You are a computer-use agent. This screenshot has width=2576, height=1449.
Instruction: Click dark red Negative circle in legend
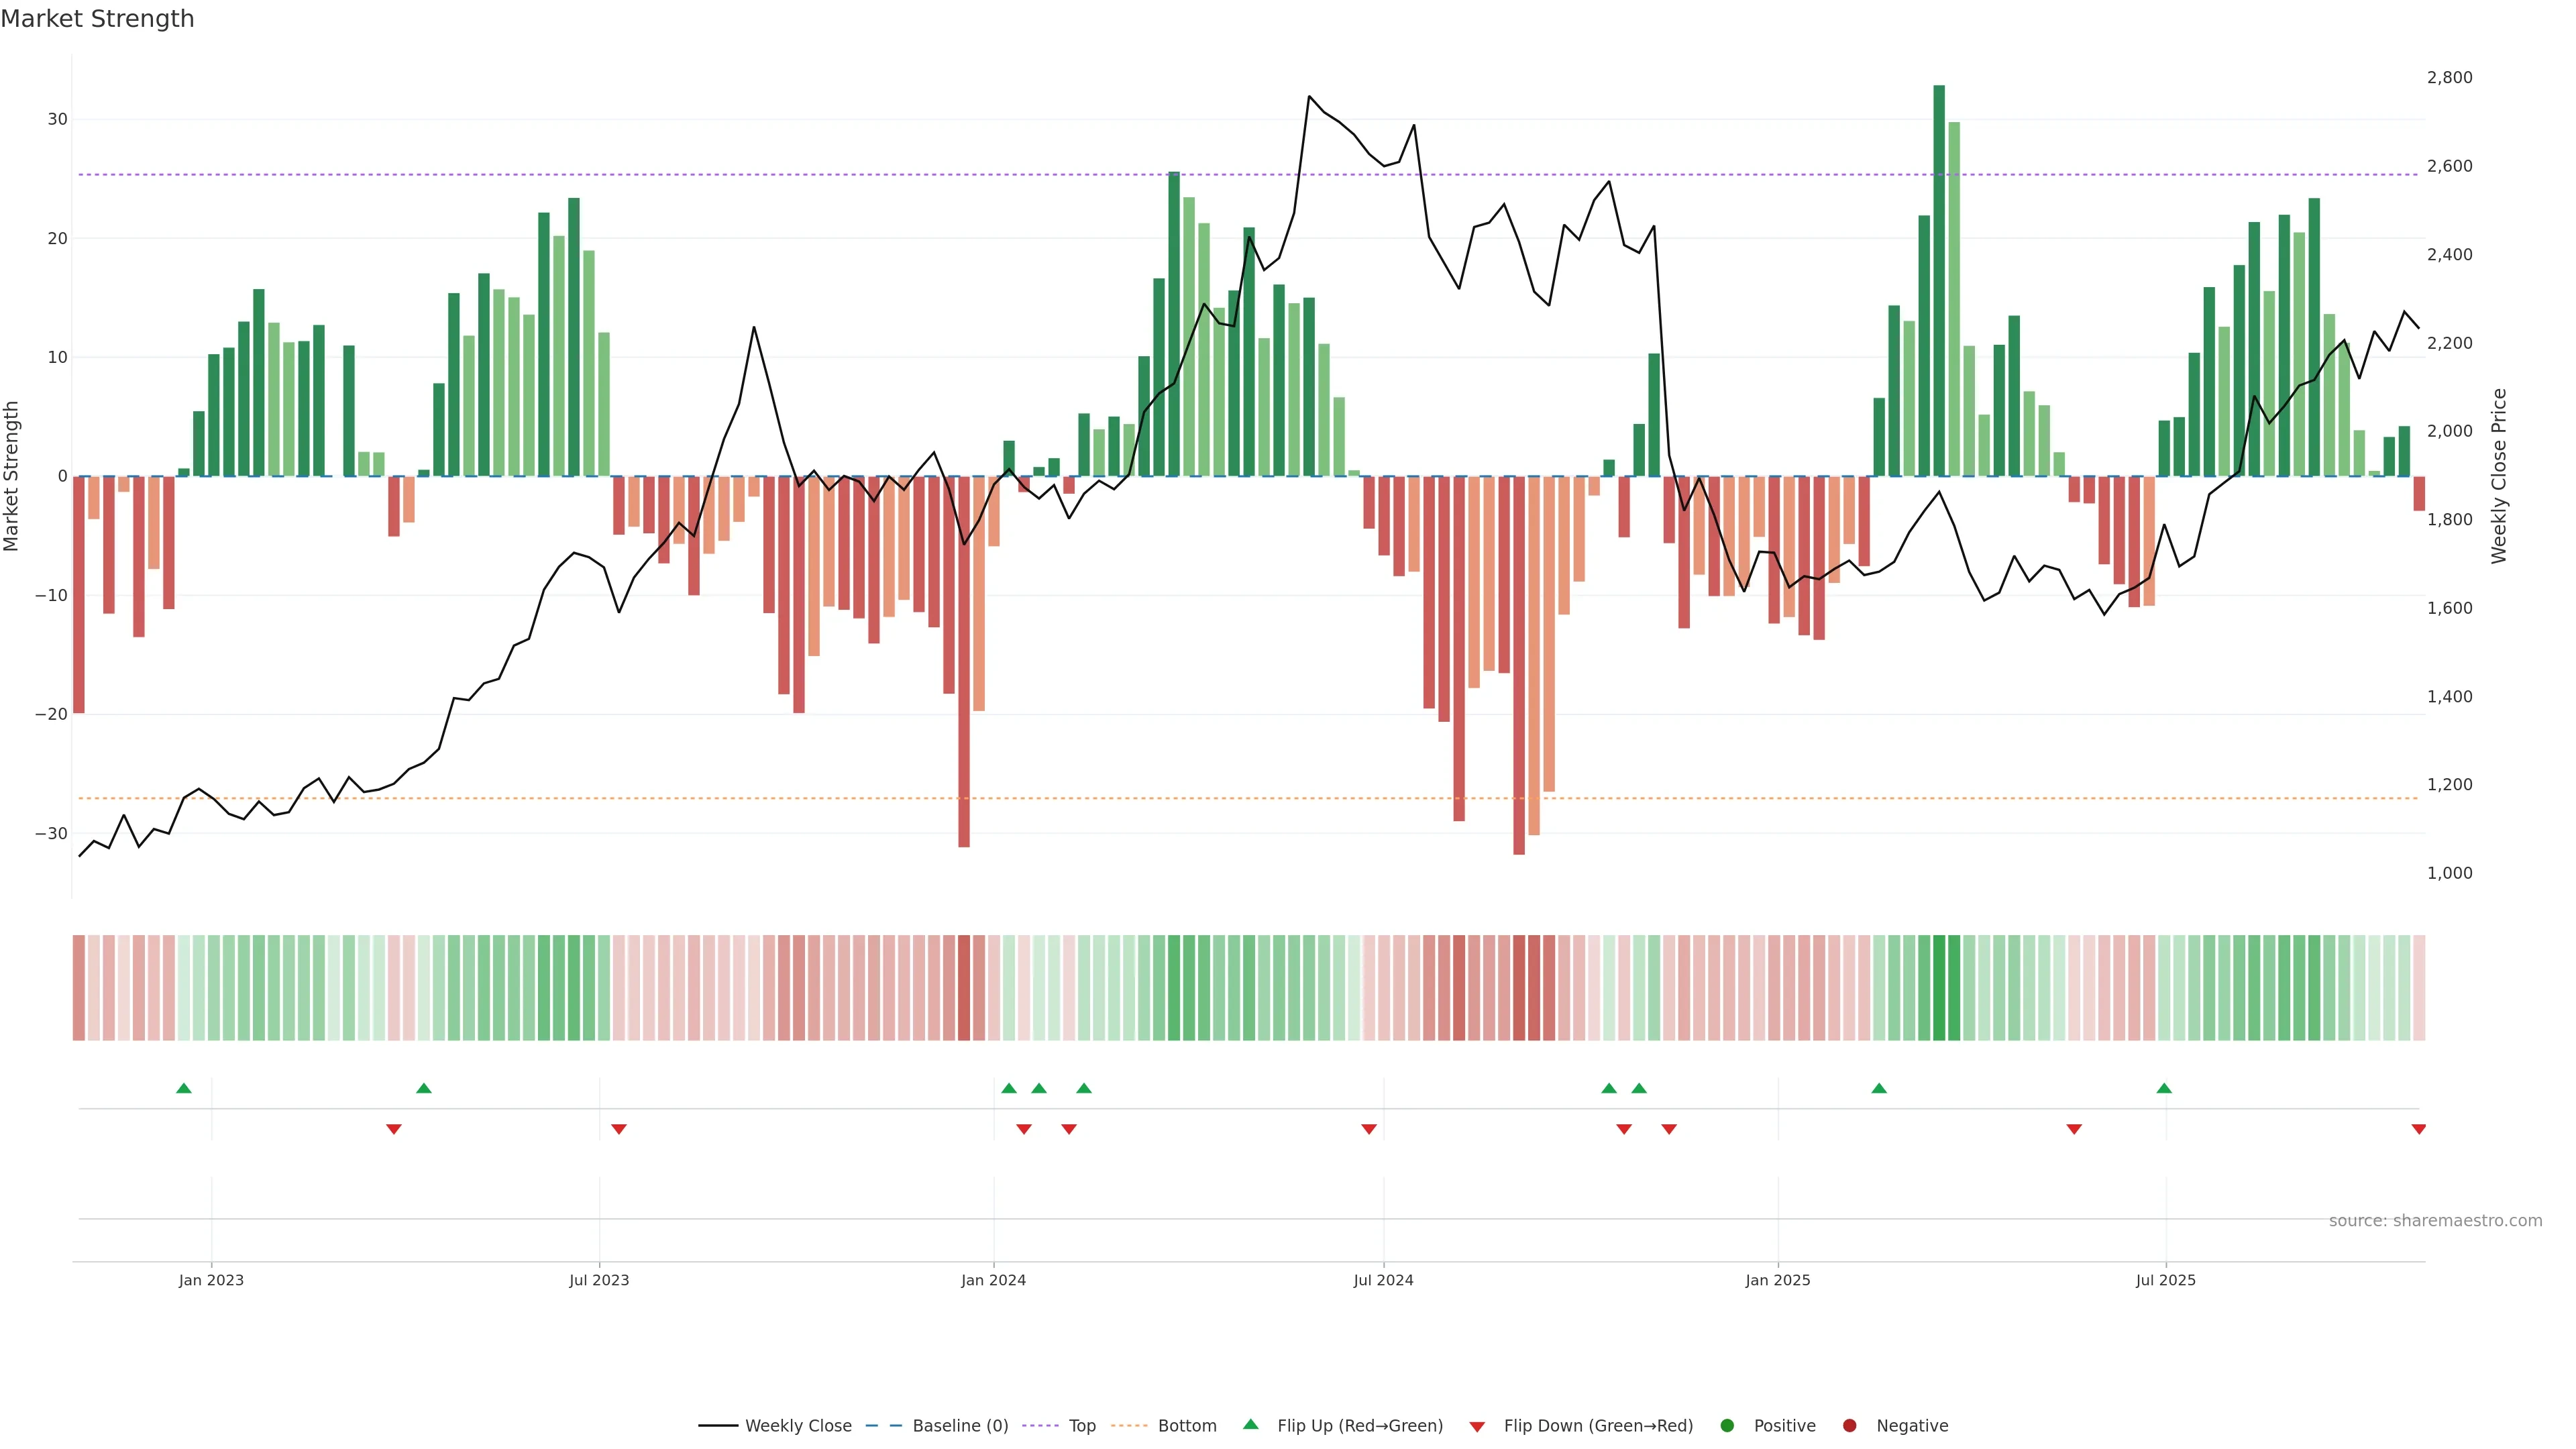point(1849,1425)
